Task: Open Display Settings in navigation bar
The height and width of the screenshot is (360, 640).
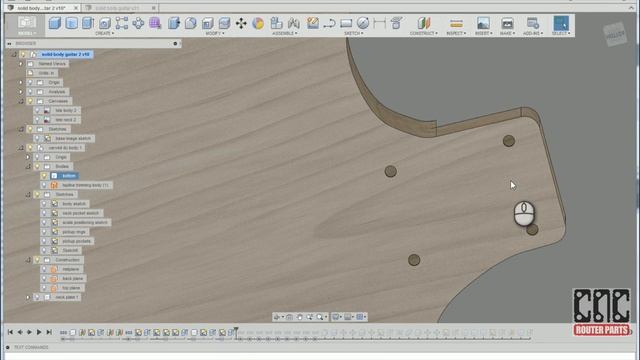Action: point(336,317)
